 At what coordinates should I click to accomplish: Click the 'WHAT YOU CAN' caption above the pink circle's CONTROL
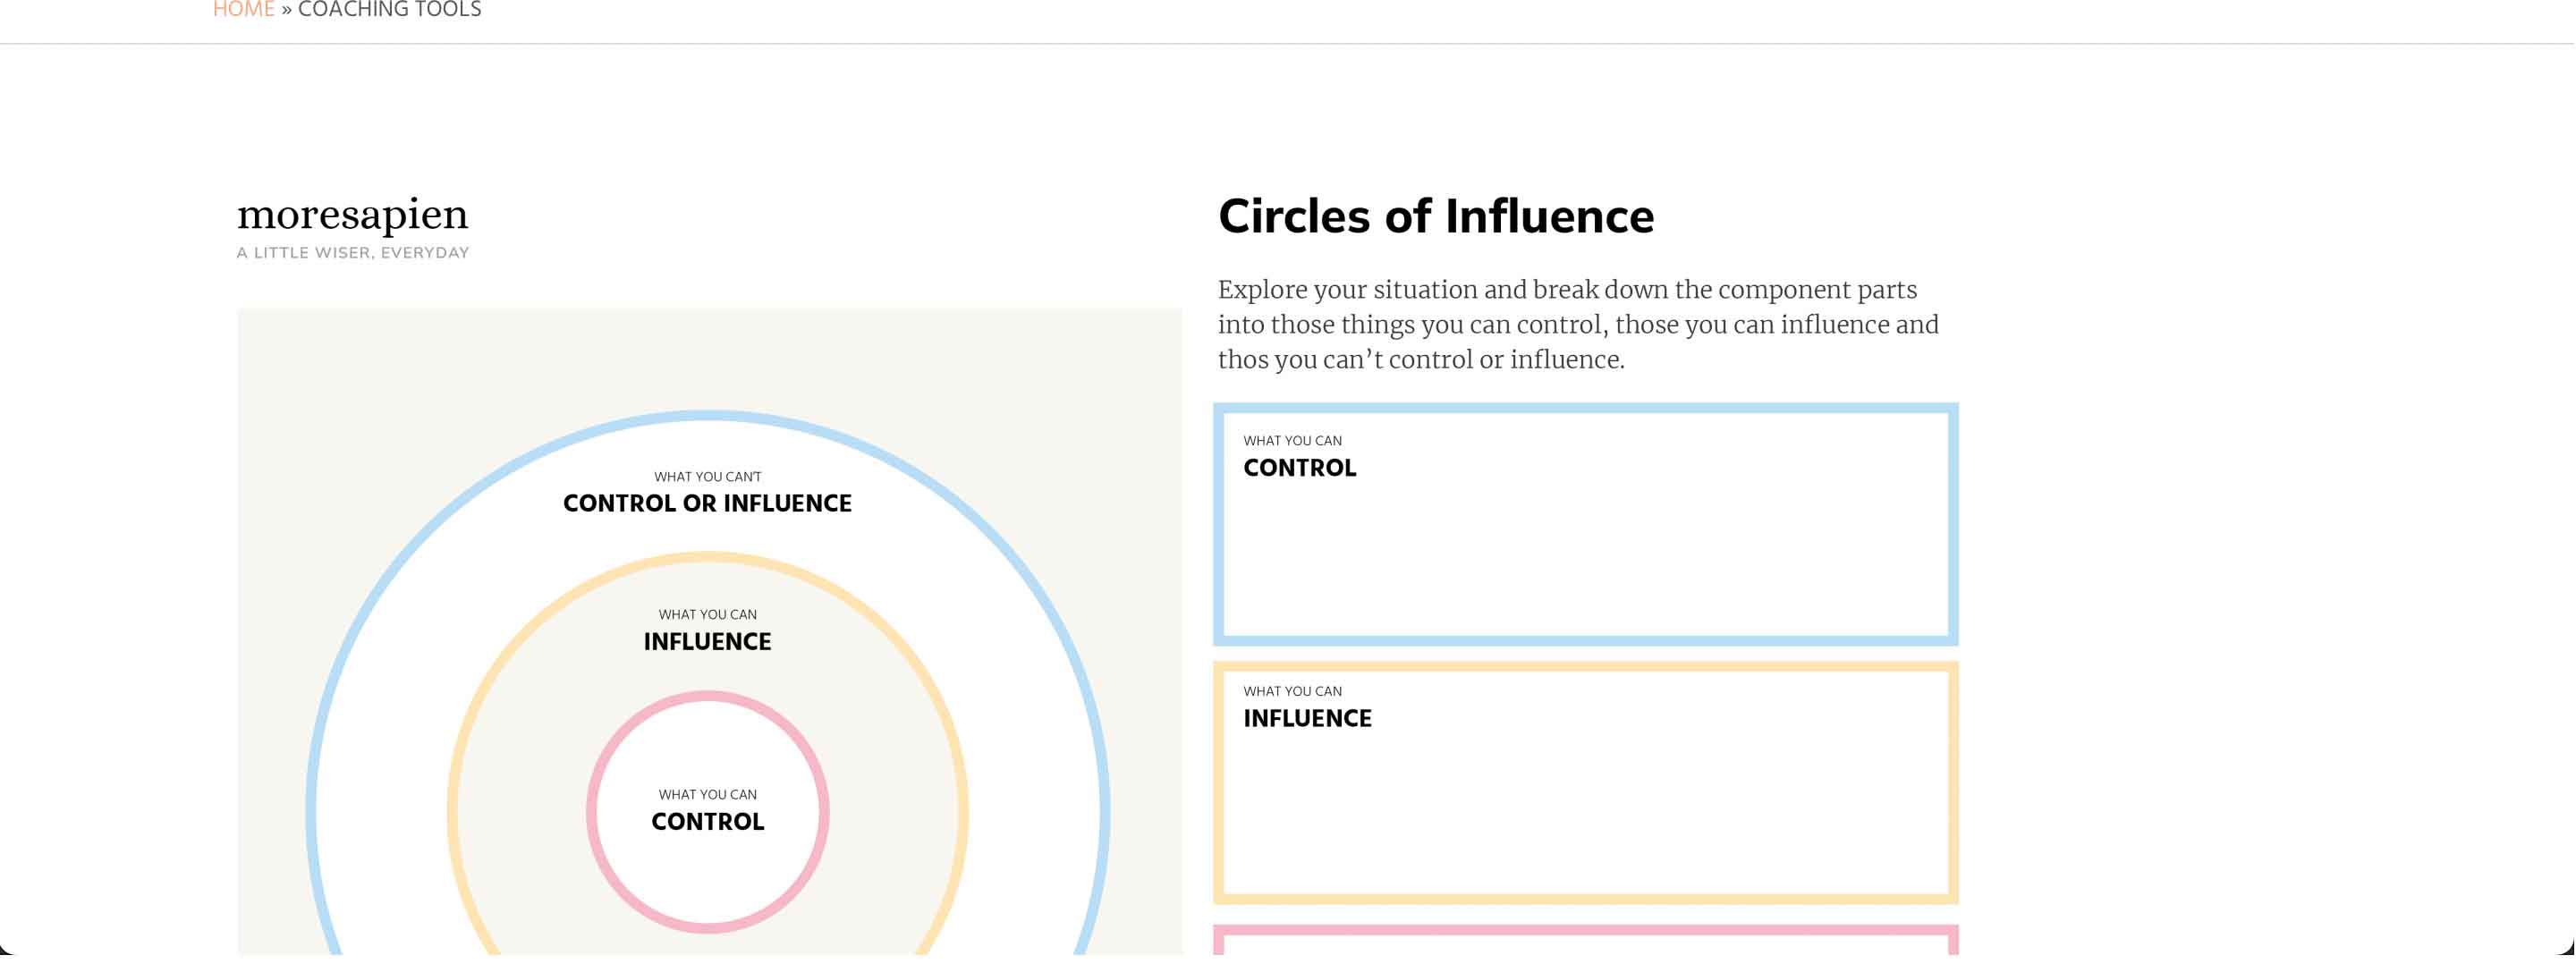[708, 795]
